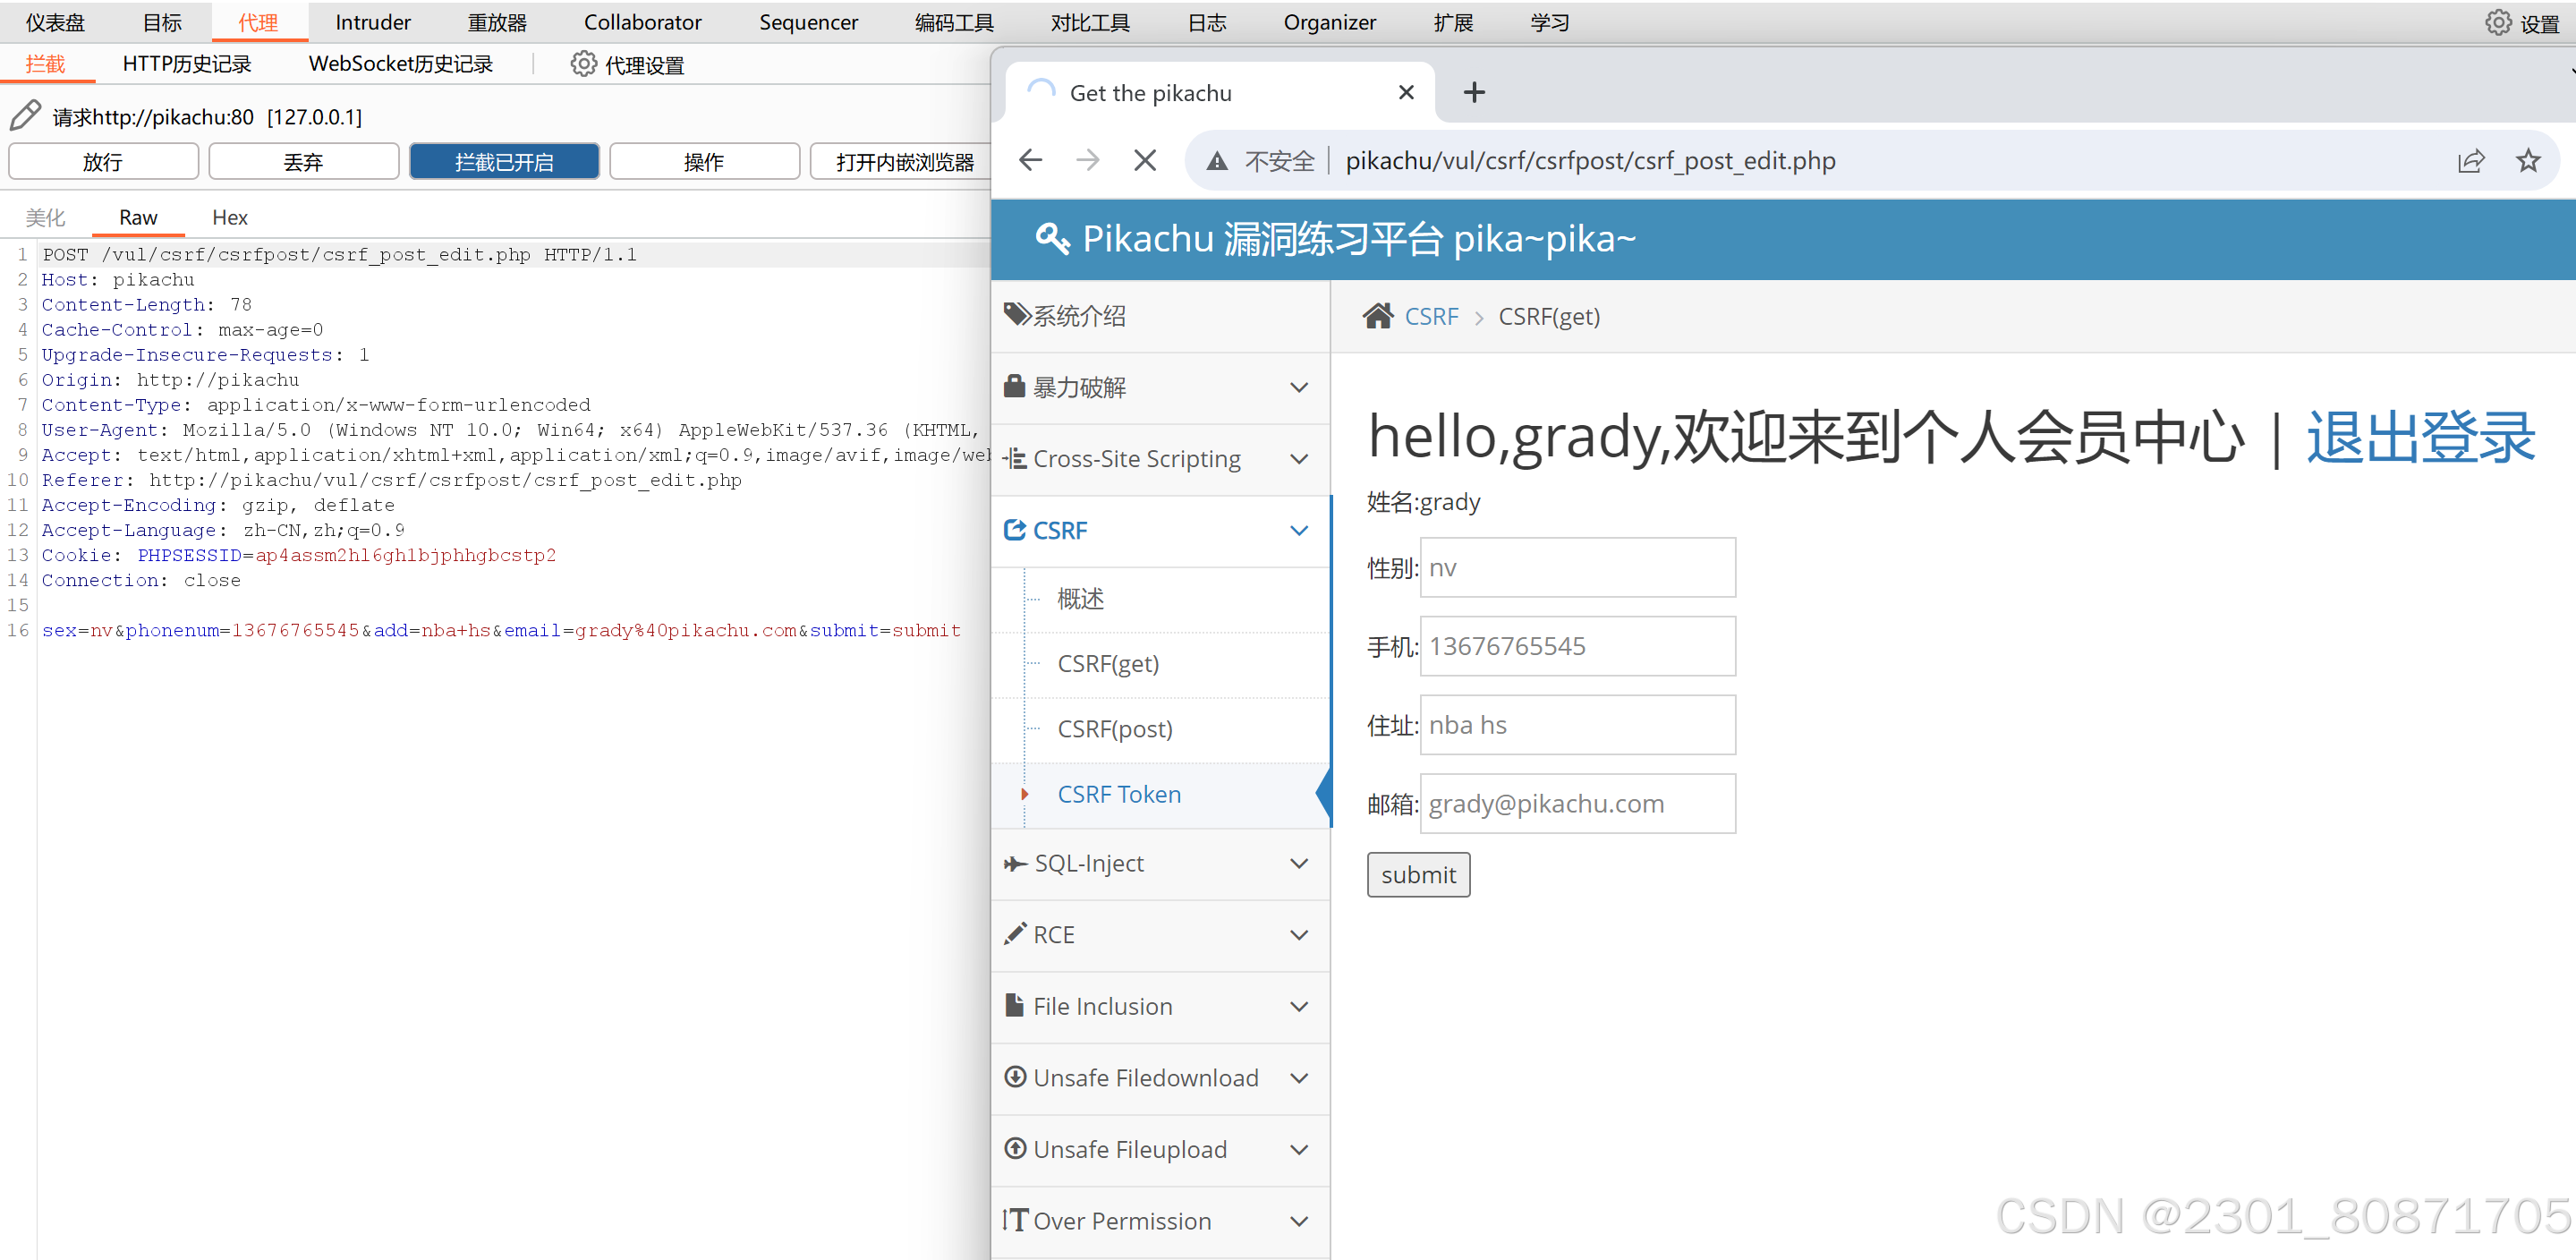The width and height of the screenshot is (2576, 1260).
Task: Switch to the Hex view tab
Action: pos(229,217)
